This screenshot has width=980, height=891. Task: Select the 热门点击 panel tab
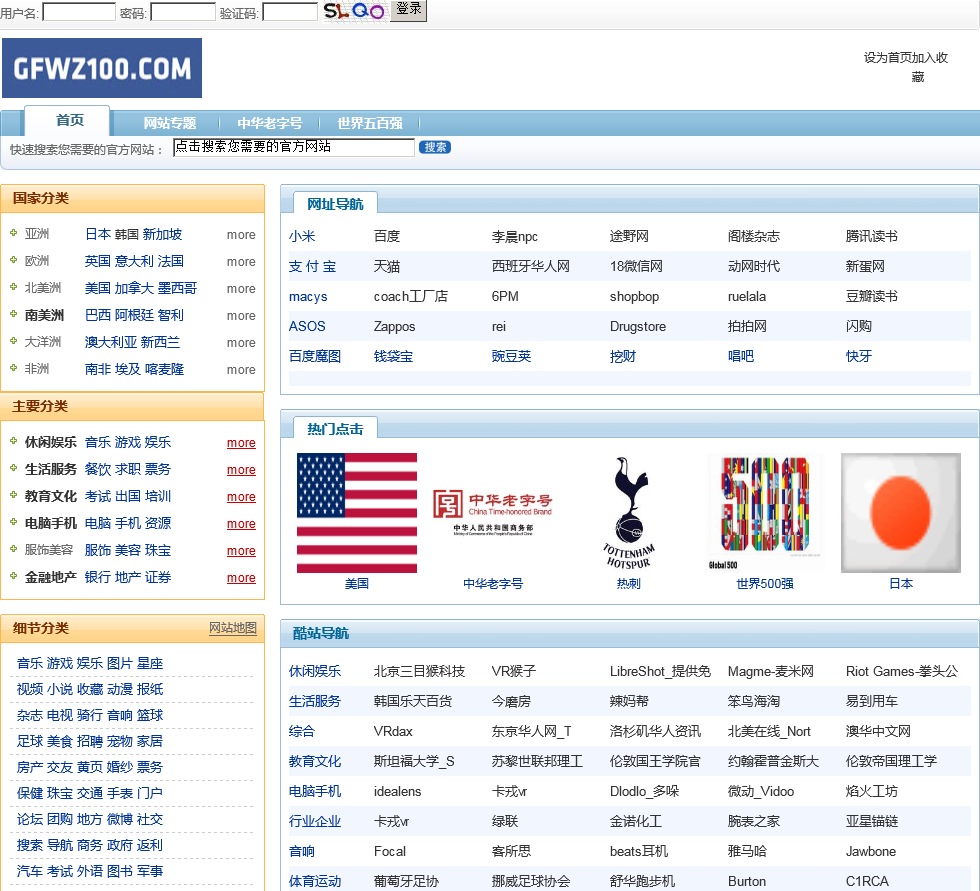335,429
